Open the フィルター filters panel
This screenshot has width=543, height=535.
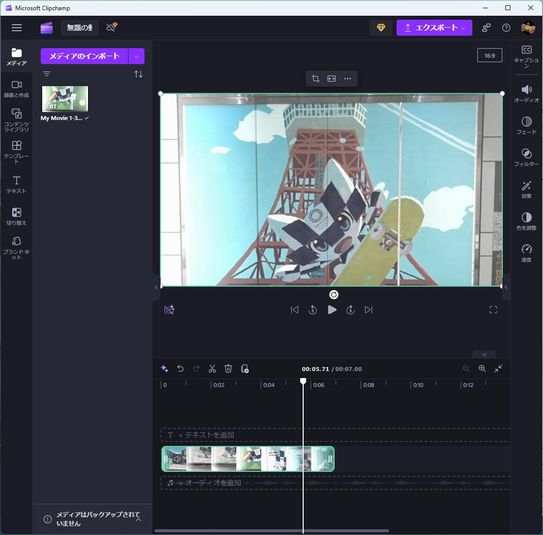(526, 158)
